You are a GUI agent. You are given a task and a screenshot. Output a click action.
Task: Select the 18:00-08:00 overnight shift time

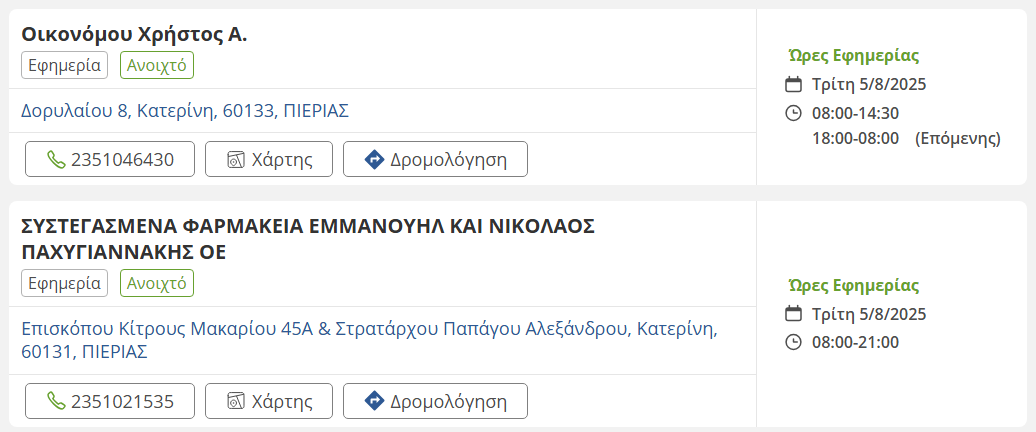[855, 138]
